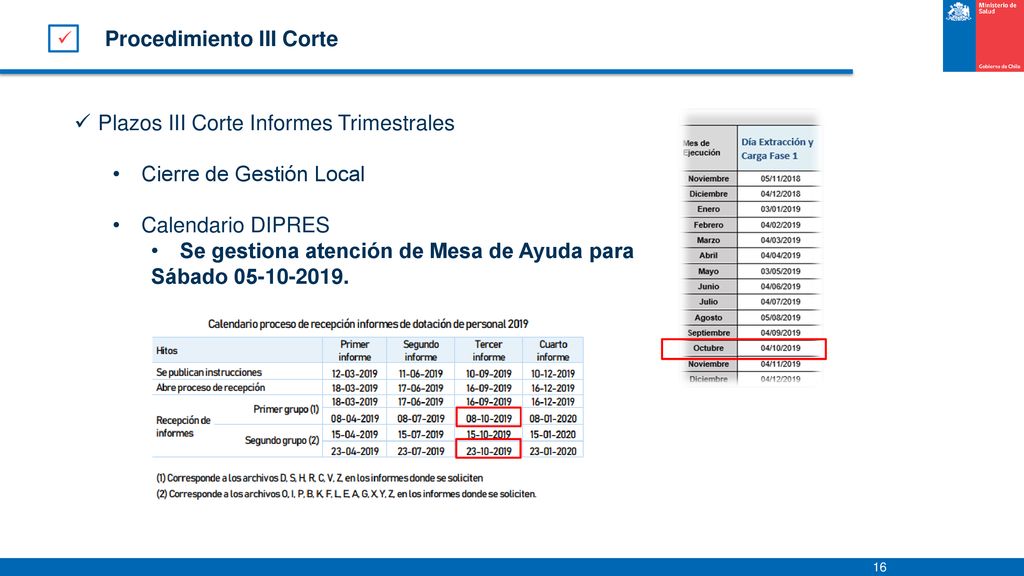1024x576 pixels.
Task: Select the extraction date 04/02/2019
Action: [x=780, y=225]
